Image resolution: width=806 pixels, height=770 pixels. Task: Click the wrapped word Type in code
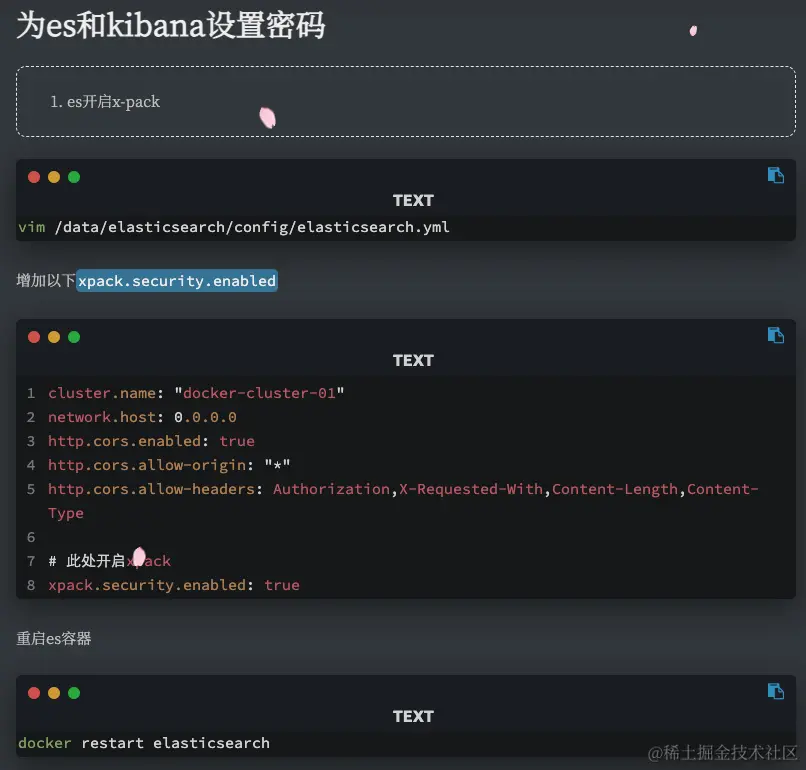click(66, 513)
